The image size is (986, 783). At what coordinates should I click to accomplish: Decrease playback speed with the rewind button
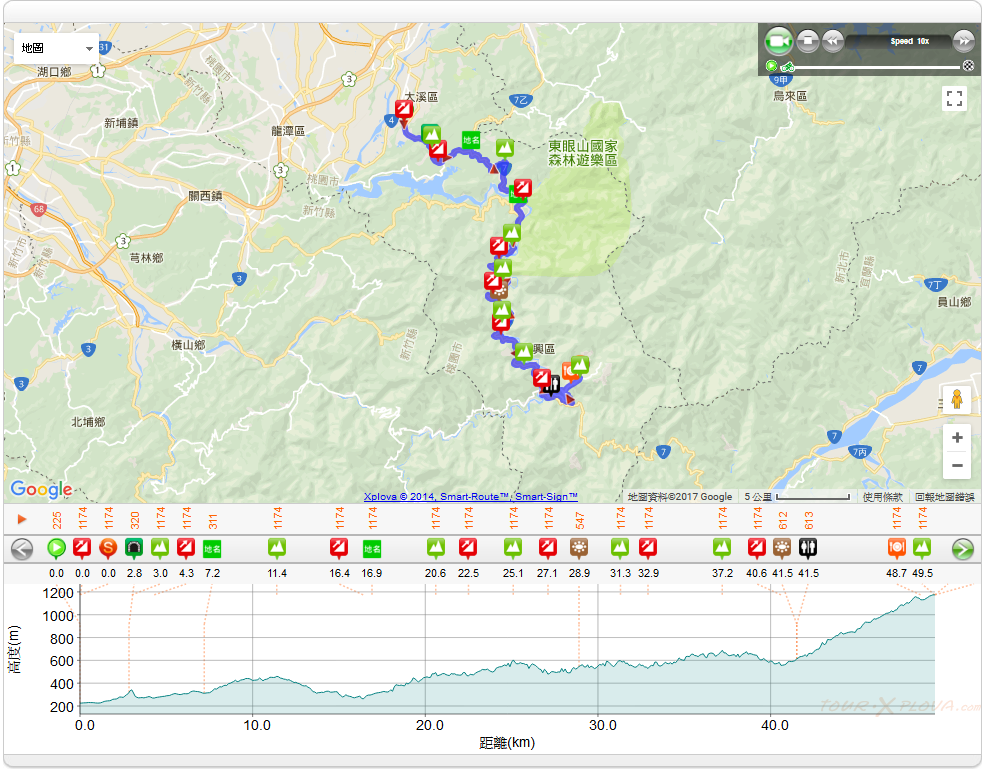pos(832,42)
